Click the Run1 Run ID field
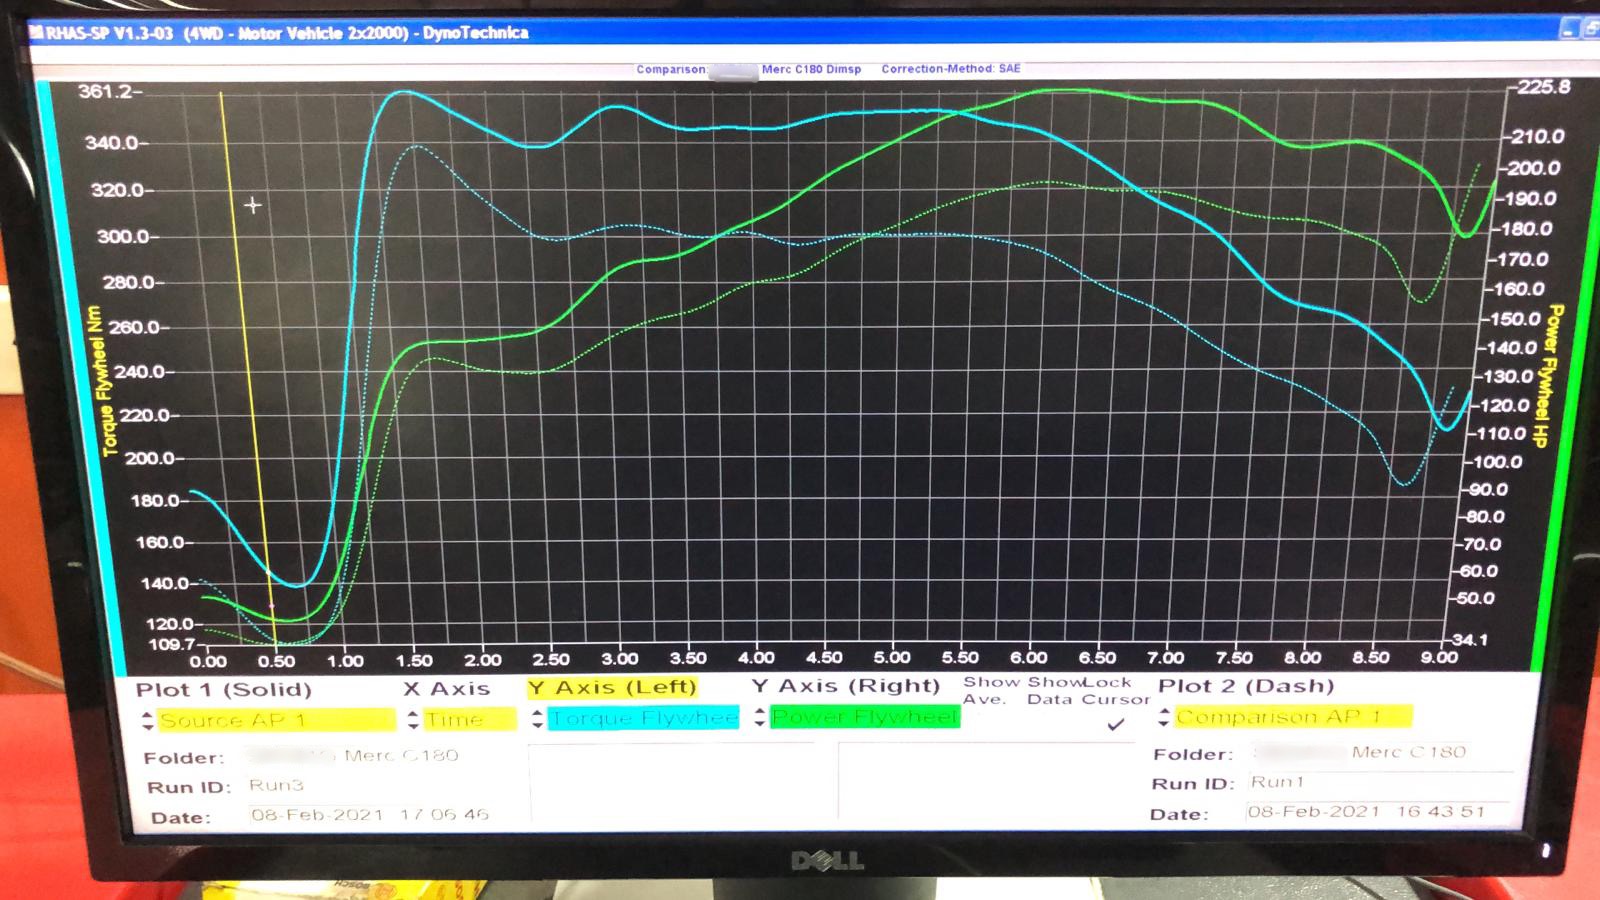The width and height of the screenshot is (1600, 900). pyautogui.click(x=1380, y=782)
